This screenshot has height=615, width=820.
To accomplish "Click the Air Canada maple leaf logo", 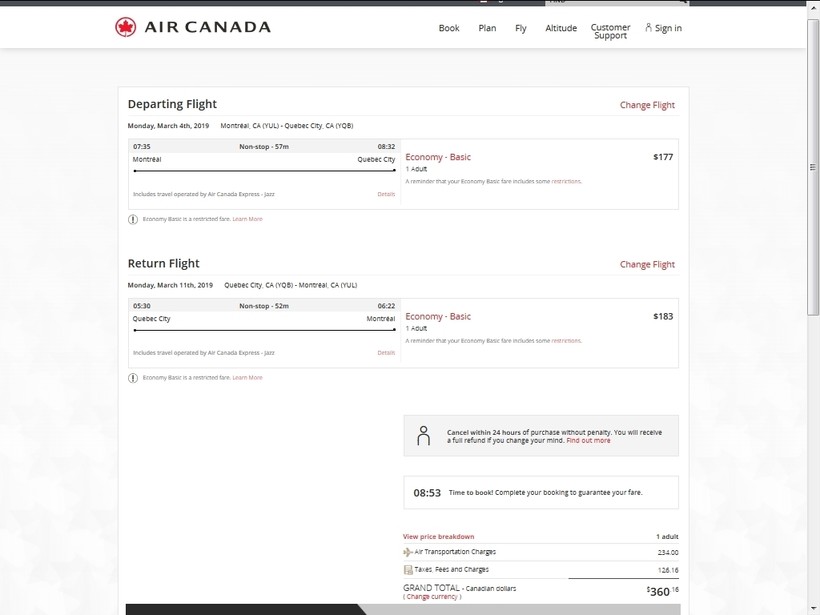I will pyautogui.click(x=125, y=27).
